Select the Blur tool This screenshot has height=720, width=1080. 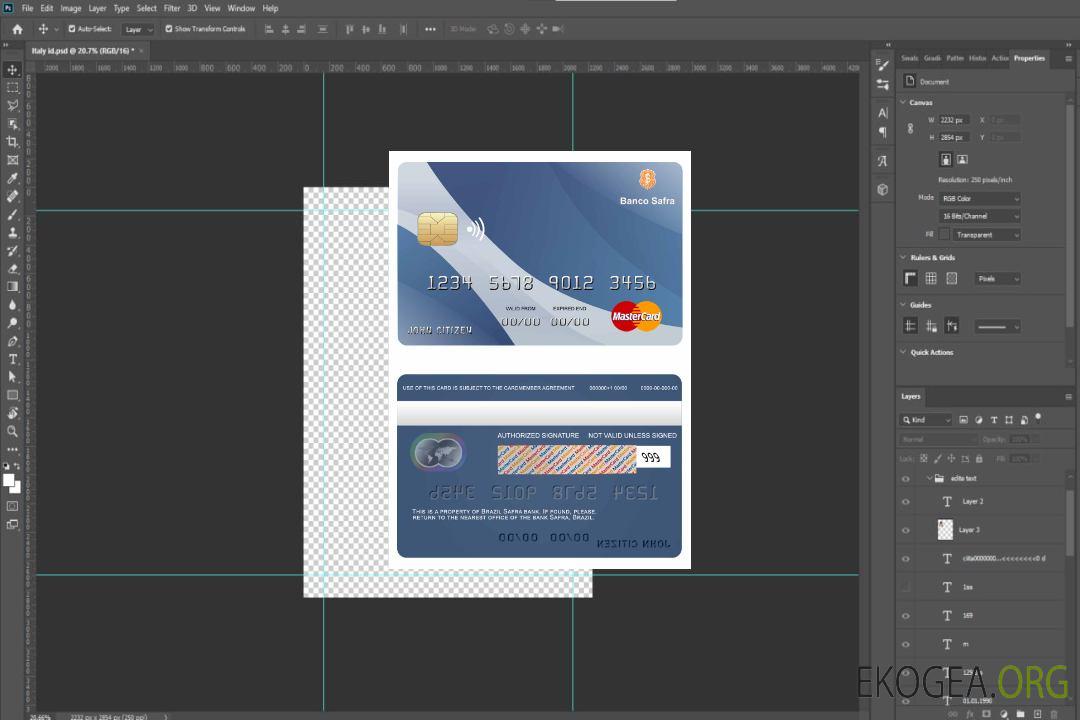pyautogui.click(x=12, y=305)
